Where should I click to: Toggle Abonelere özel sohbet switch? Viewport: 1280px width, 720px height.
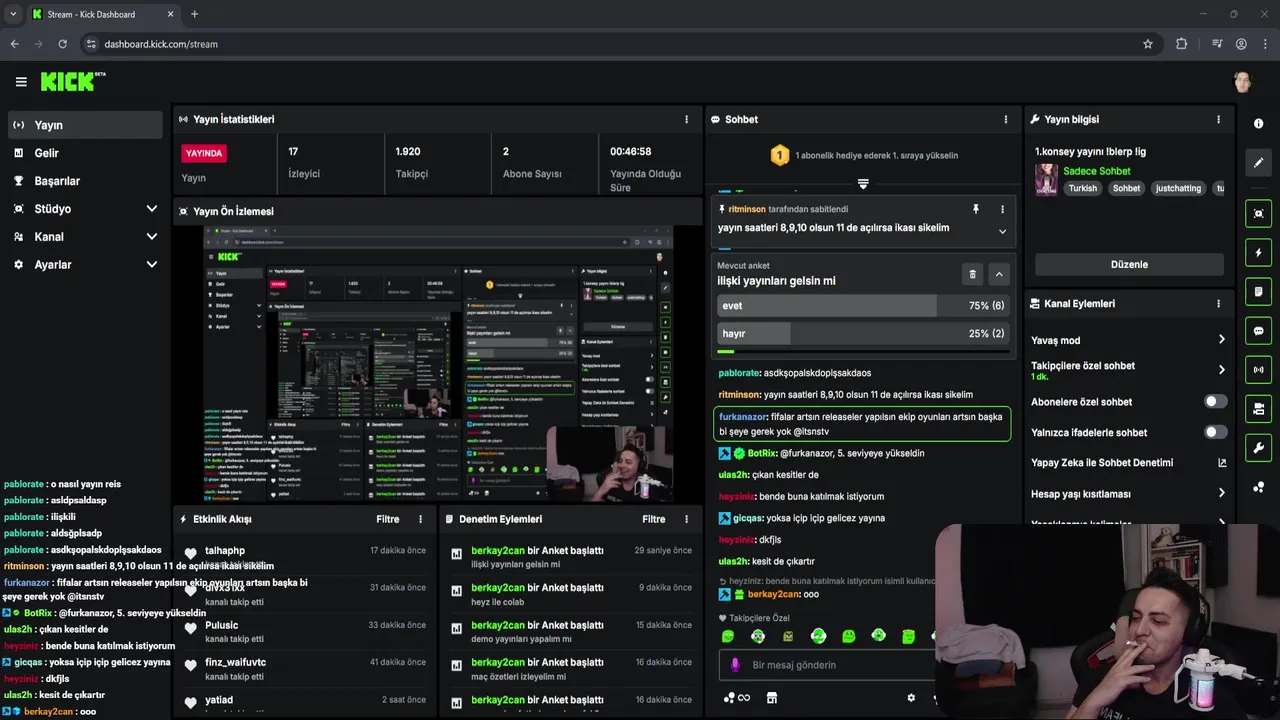click(x=1215, y=402)
